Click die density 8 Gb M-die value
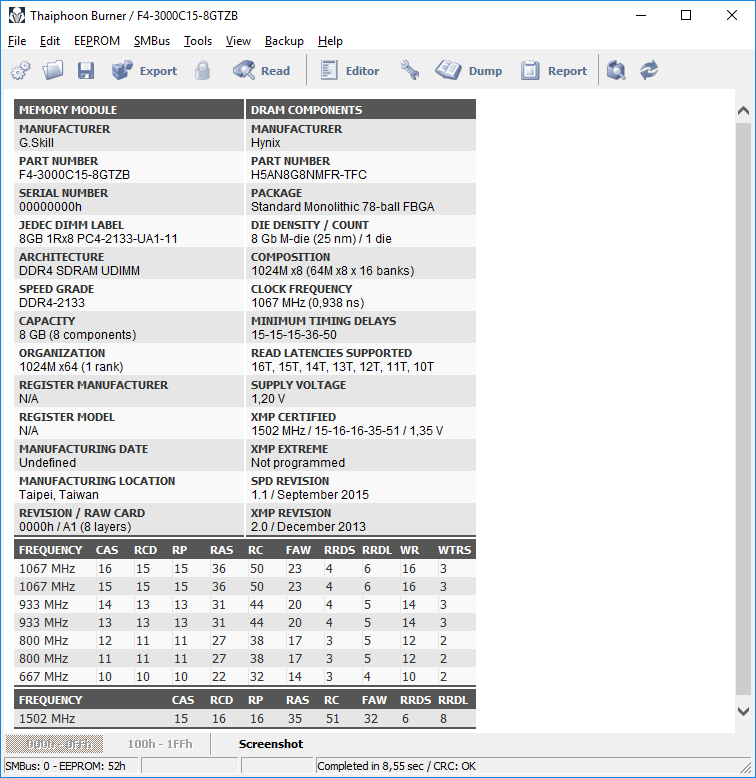Viewport: 756px width, 778px height. click(x=321, y=239)
